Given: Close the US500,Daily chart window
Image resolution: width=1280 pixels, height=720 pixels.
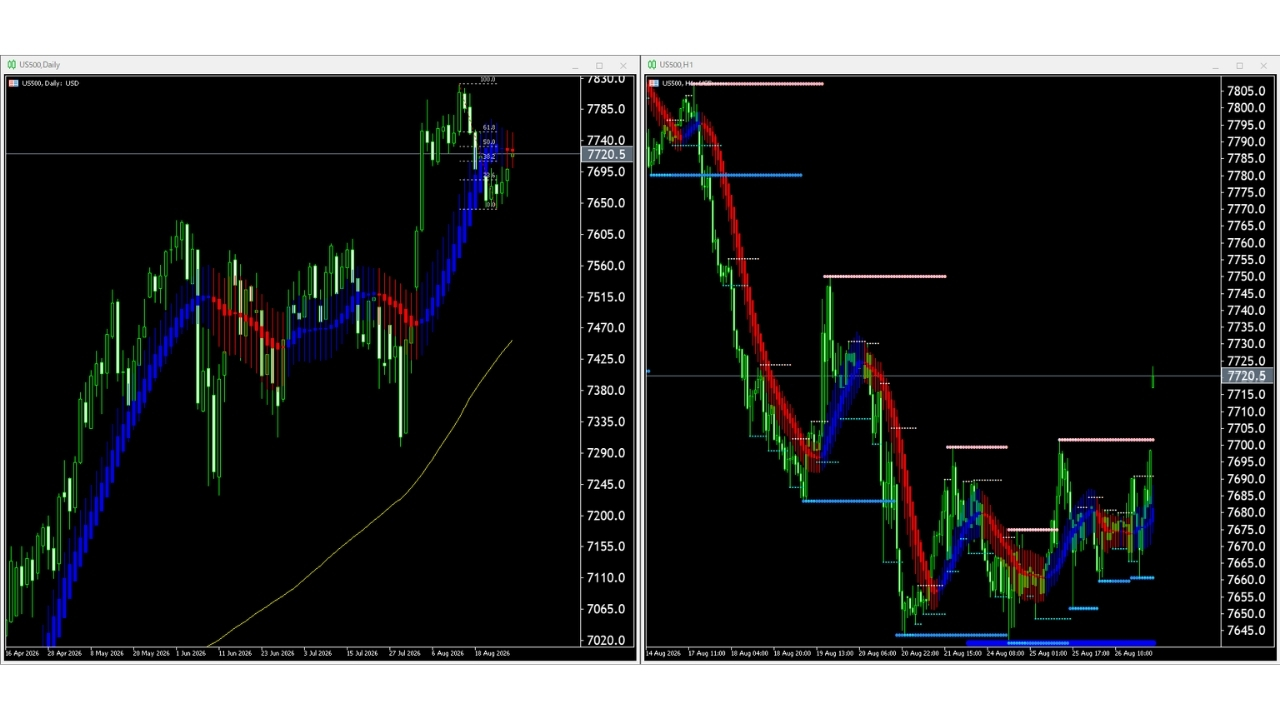Looking at the screenshot, I should click(623, 66).
